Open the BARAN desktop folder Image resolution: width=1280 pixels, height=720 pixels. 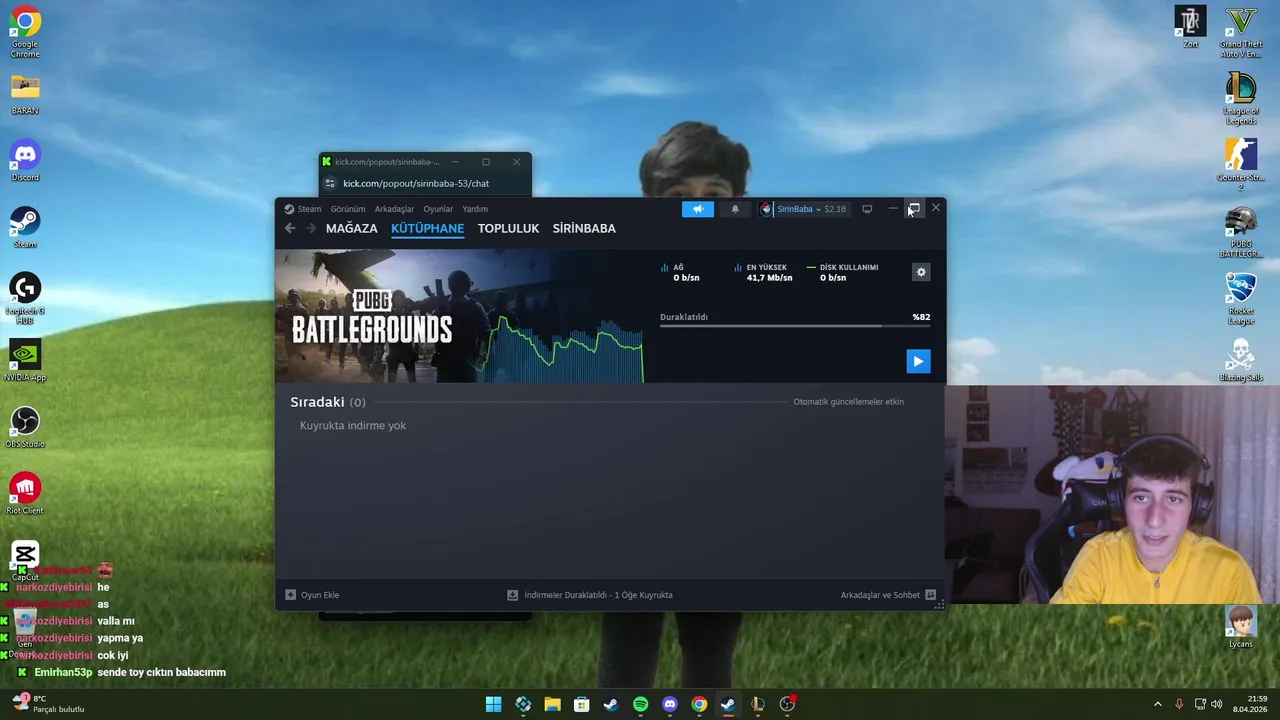[25, 94]
